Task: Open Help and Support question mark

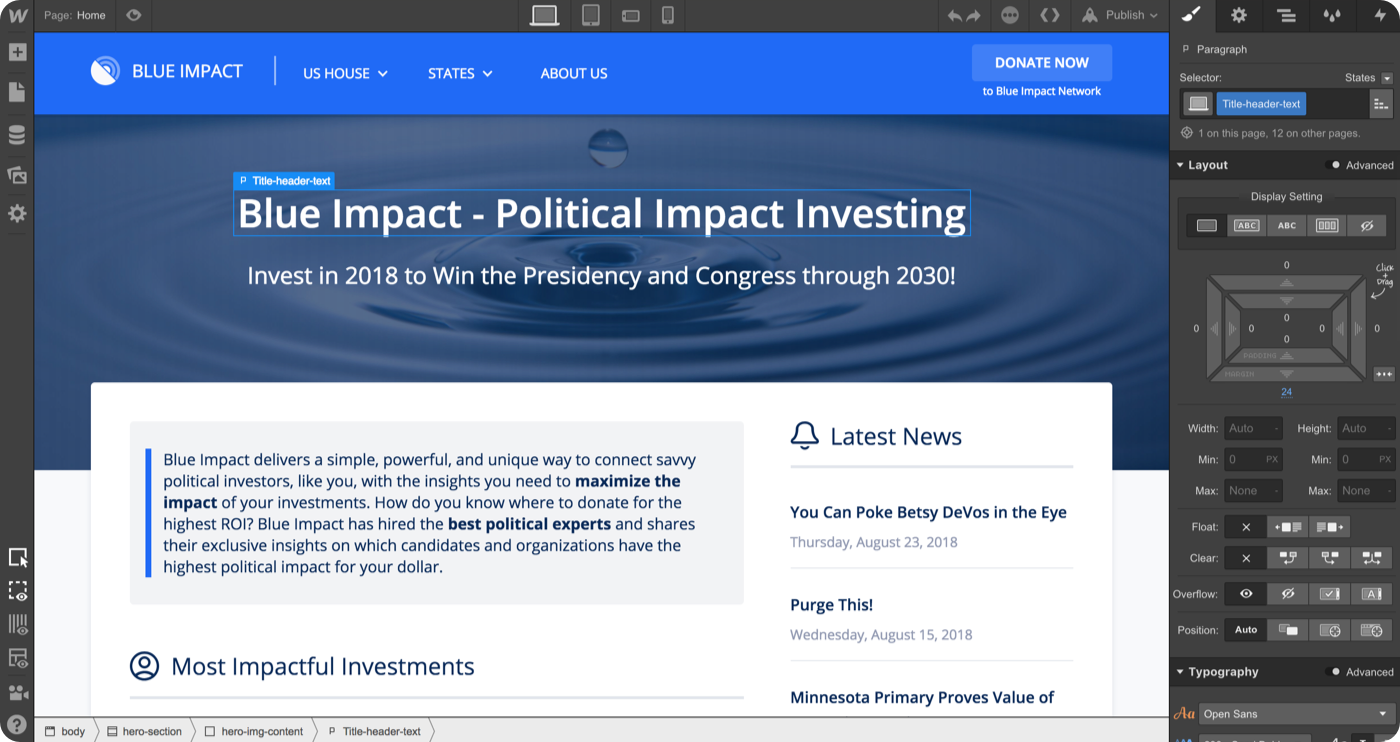Action: pos(17,724)
